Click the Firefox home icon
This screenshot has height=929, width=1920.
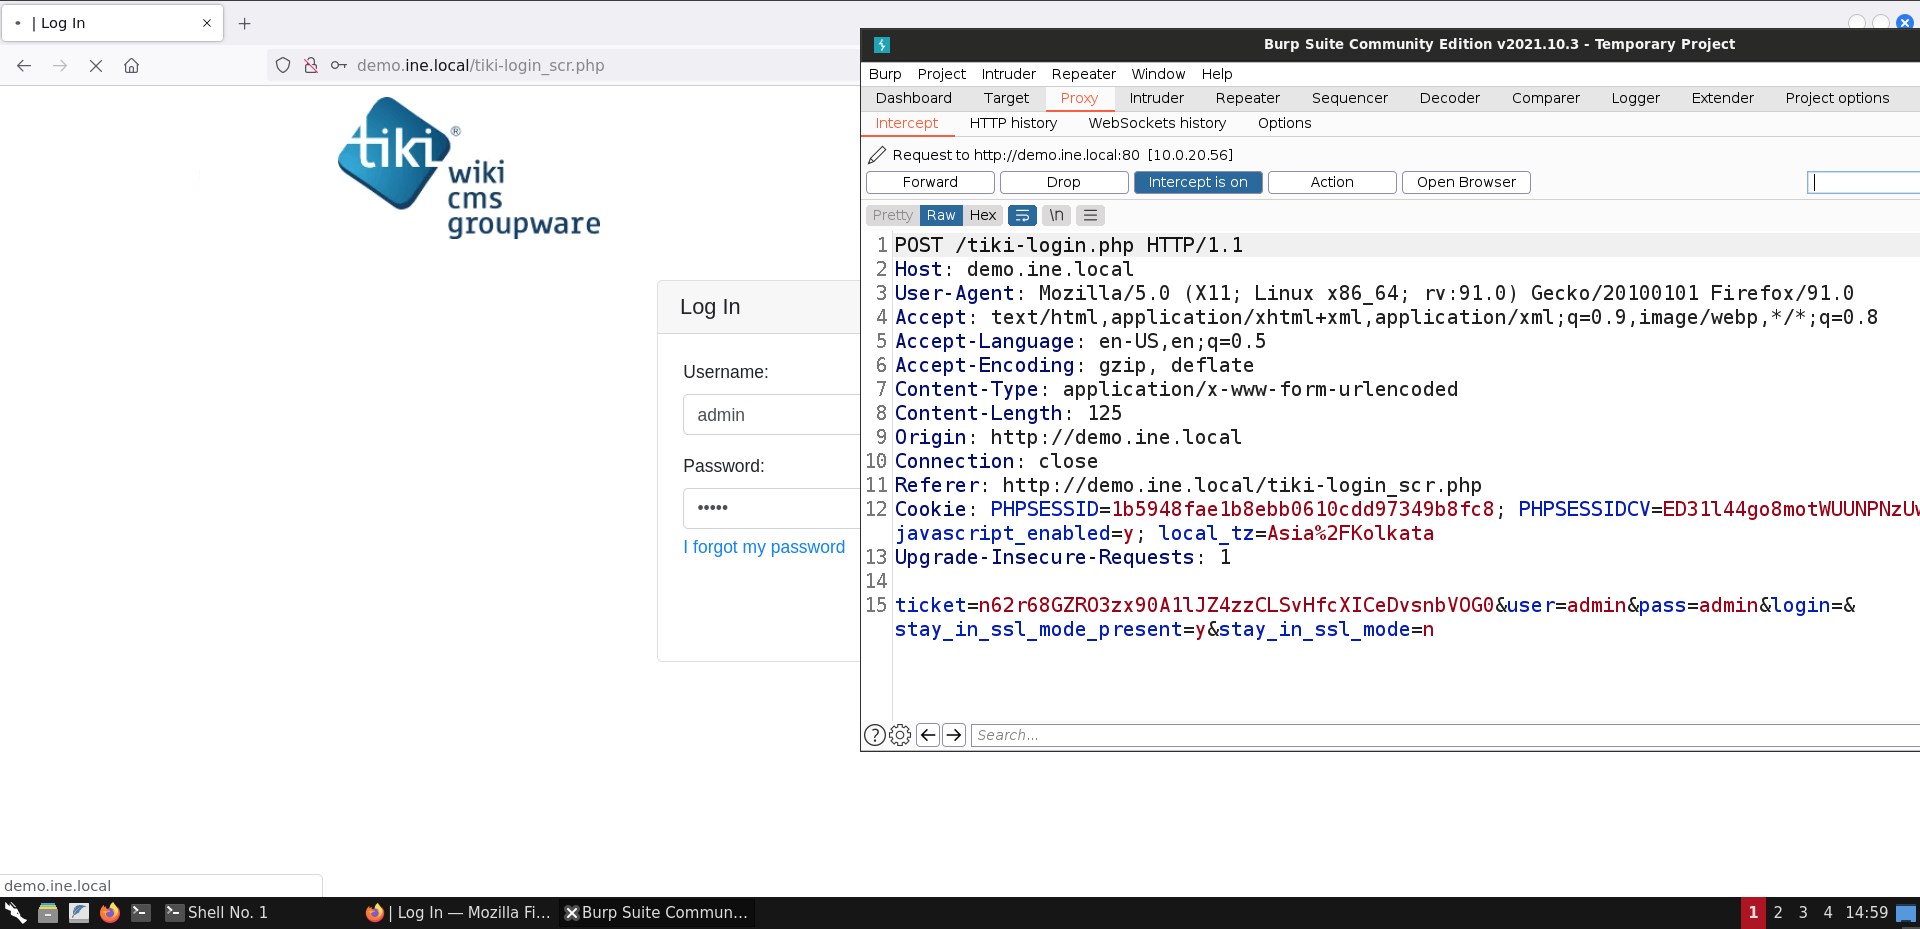[131, 66]
